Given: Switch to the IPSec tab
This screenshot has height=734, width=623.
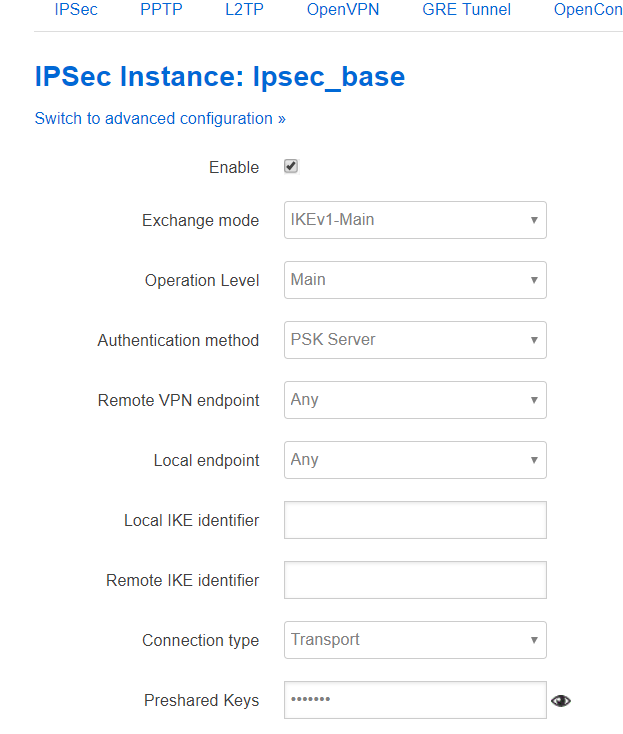Looking at the screenshot, I should click(x=76, y=10).
